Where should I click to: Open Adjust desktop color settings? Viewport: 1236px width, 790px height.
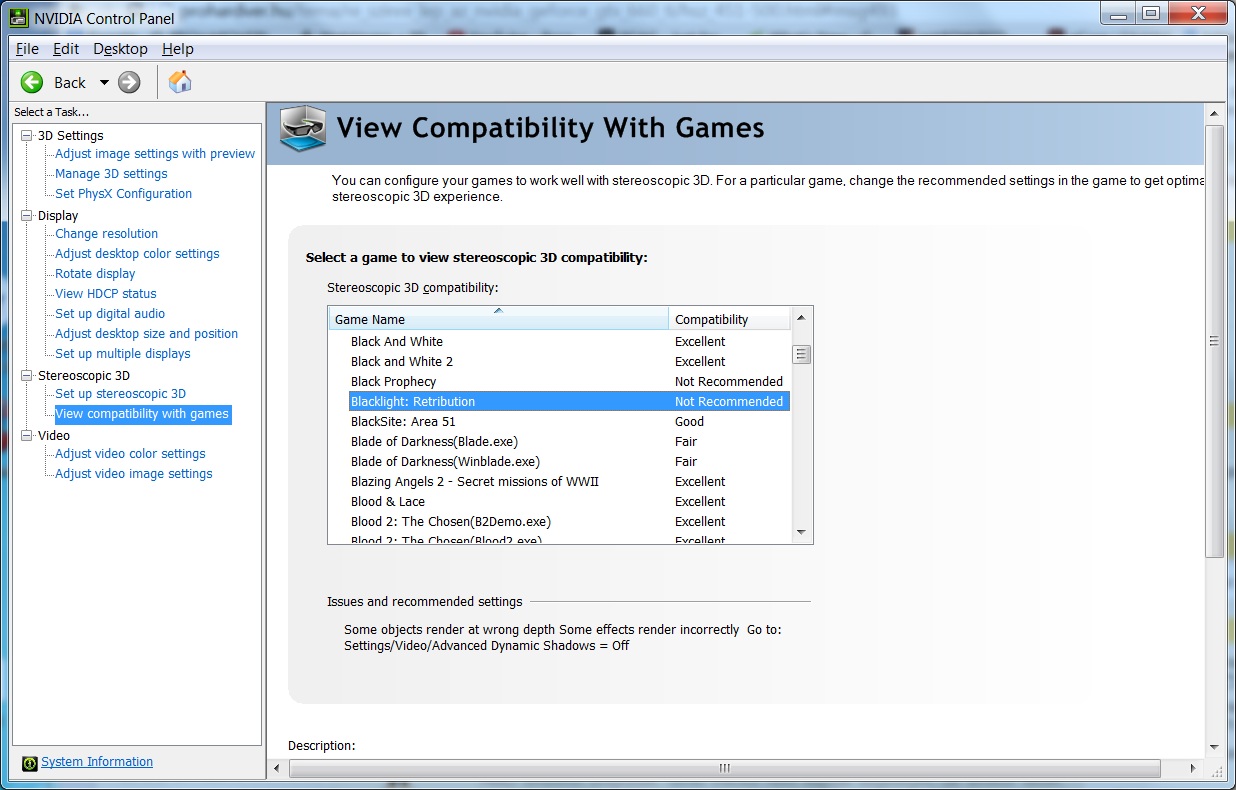(137, 254)
